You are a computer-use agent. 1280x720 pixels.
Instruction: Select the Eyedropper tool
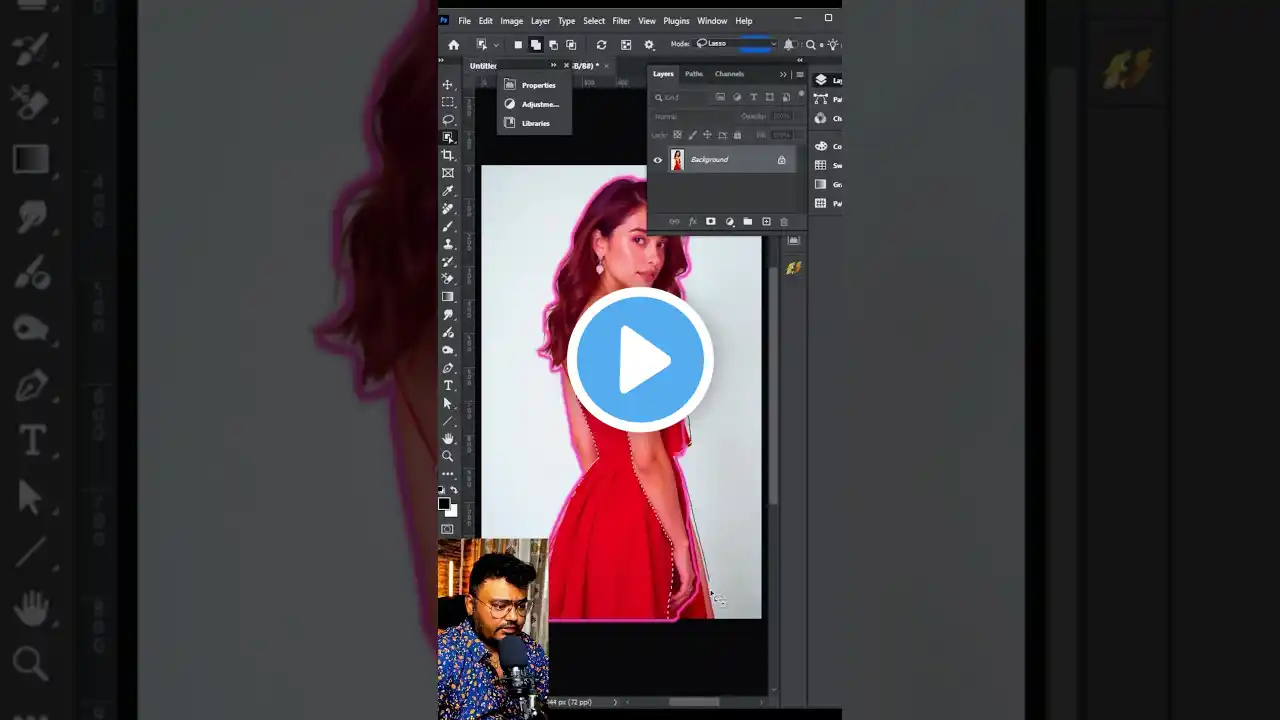448,191
